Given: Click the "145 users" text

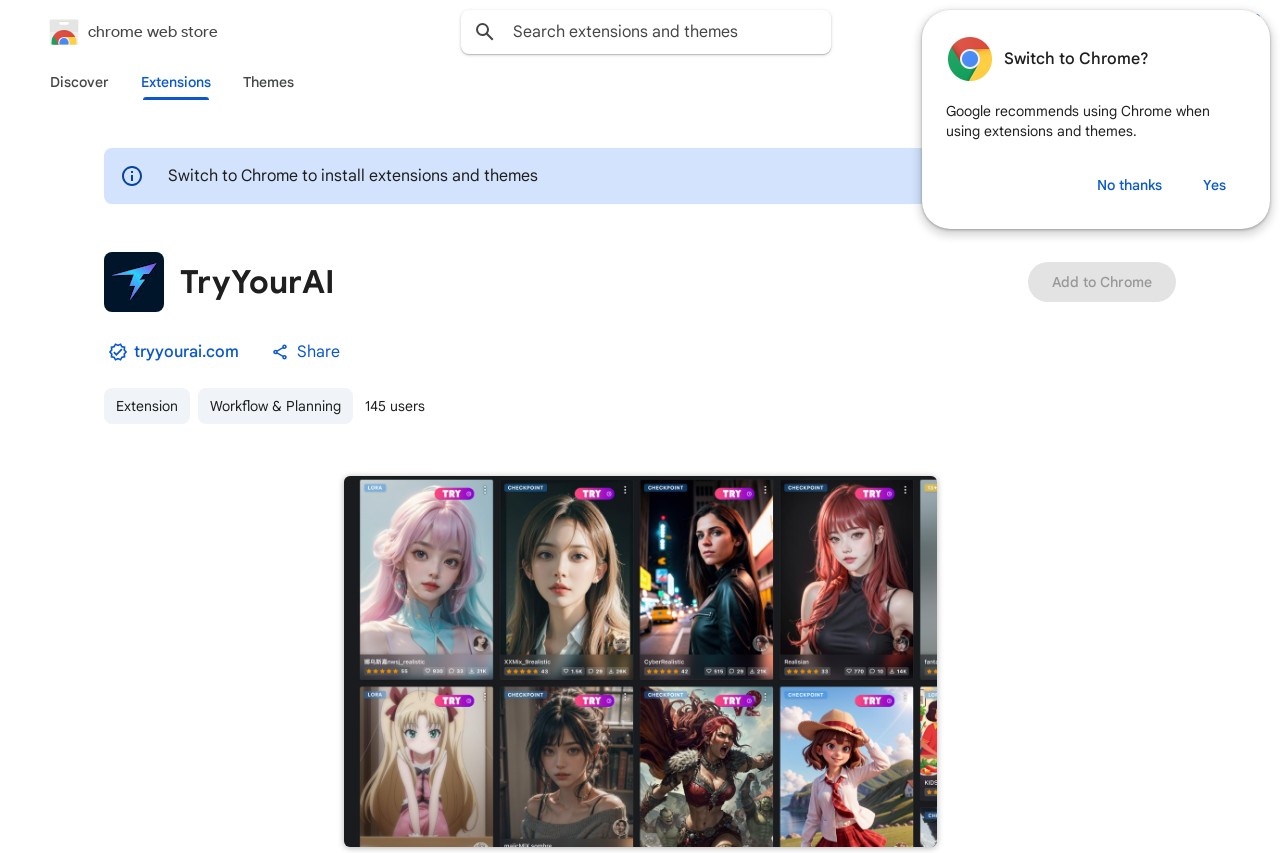Looking at the screenshot, I should coord(395,406).
